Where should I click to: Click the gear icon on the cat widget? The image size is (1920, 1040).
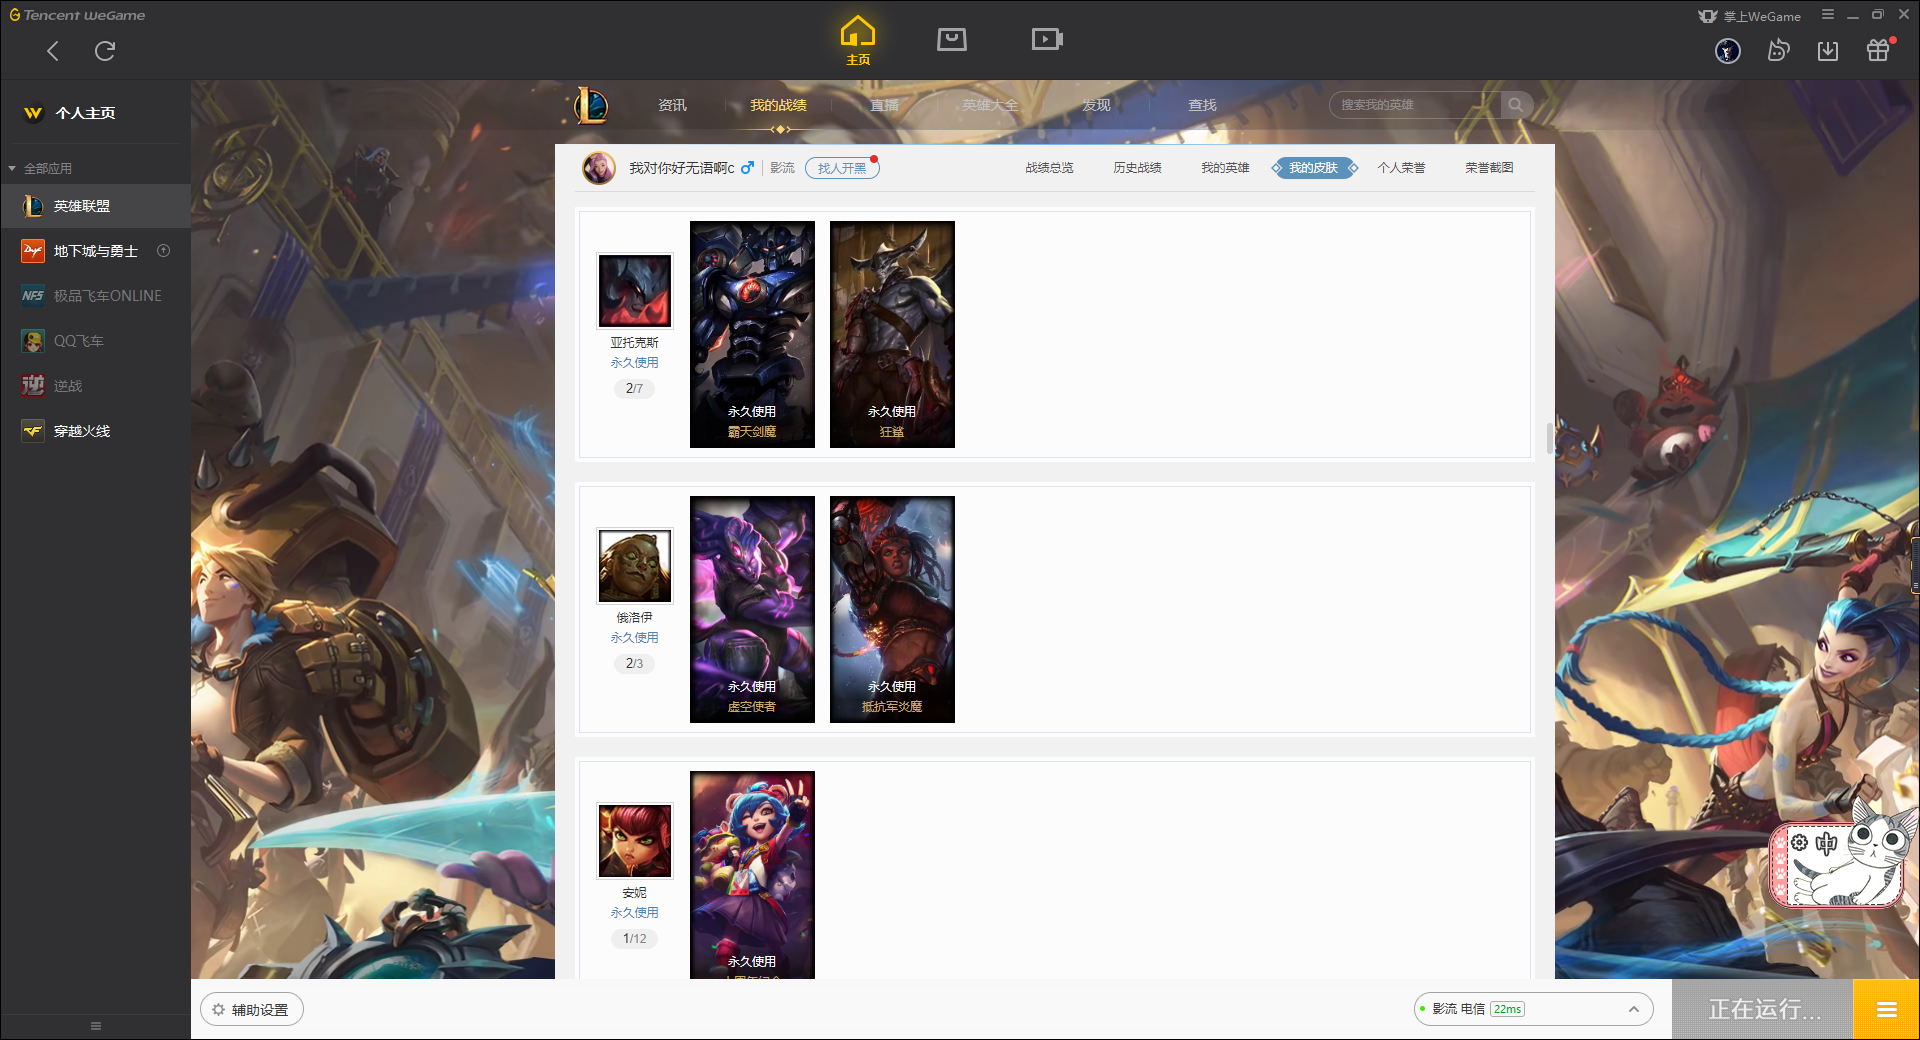click(x=1799, y=843)
